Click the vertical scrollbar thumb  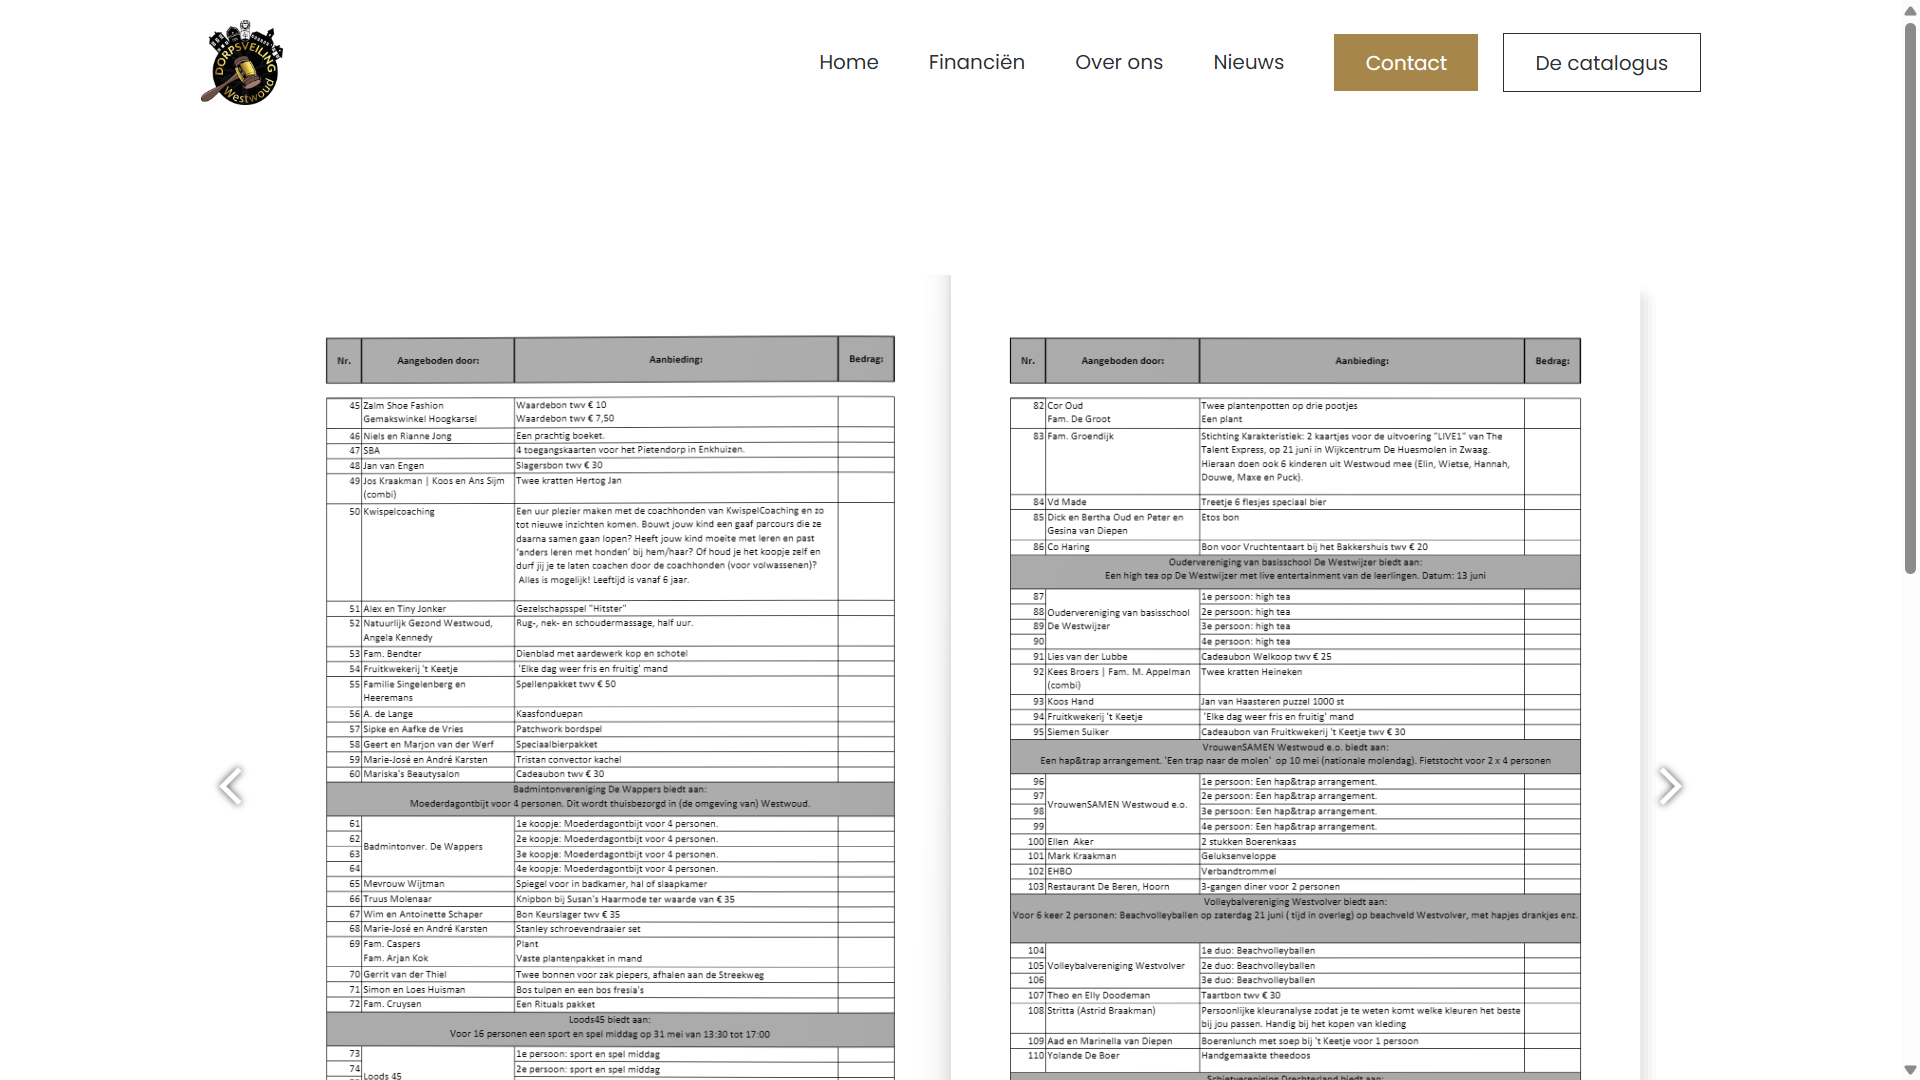click(x=1910, y=300)
